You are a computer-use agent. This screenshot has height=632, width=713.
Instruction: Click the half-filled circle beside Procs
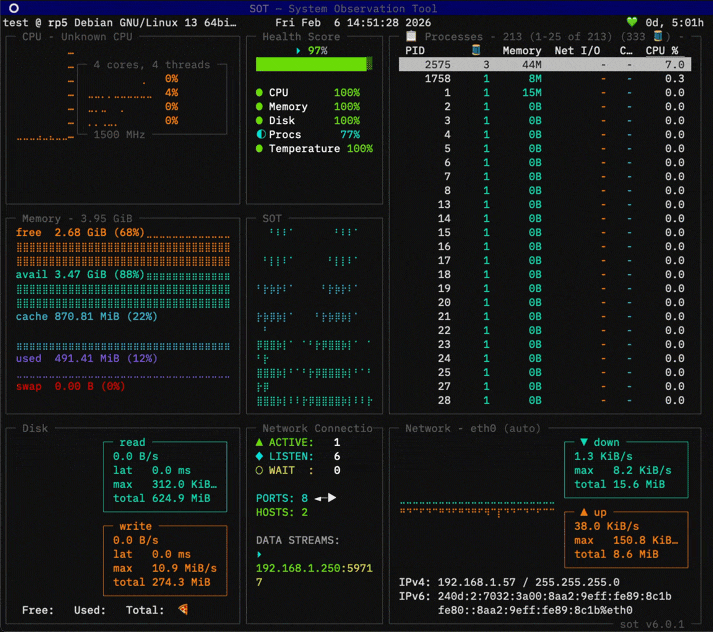(x=261, y=135)
